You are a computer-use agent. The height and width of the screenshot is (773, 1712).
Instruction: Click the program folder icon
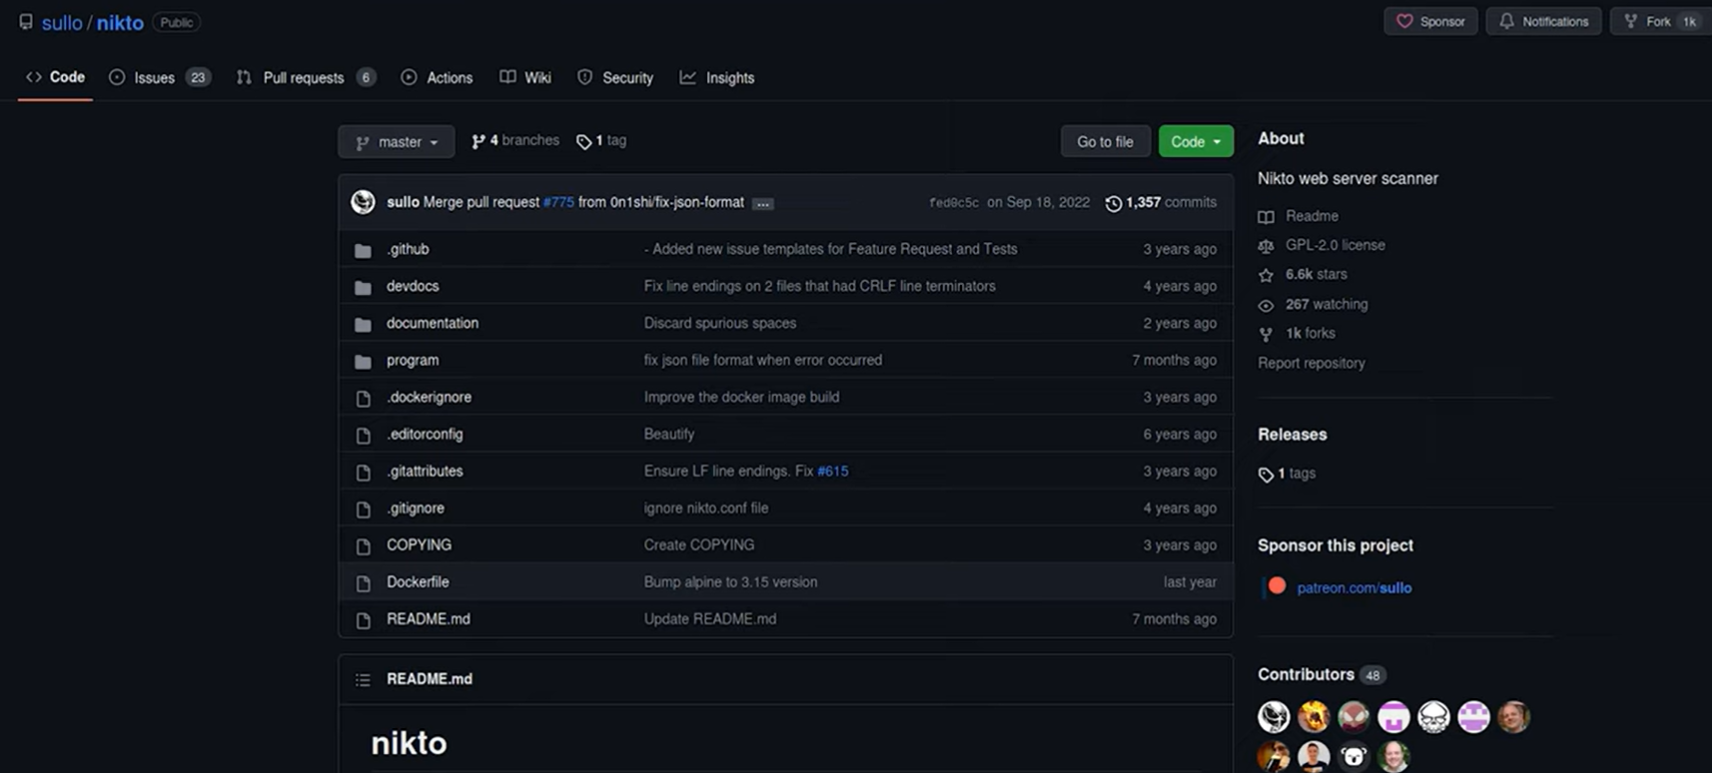(x=363, y=361)
